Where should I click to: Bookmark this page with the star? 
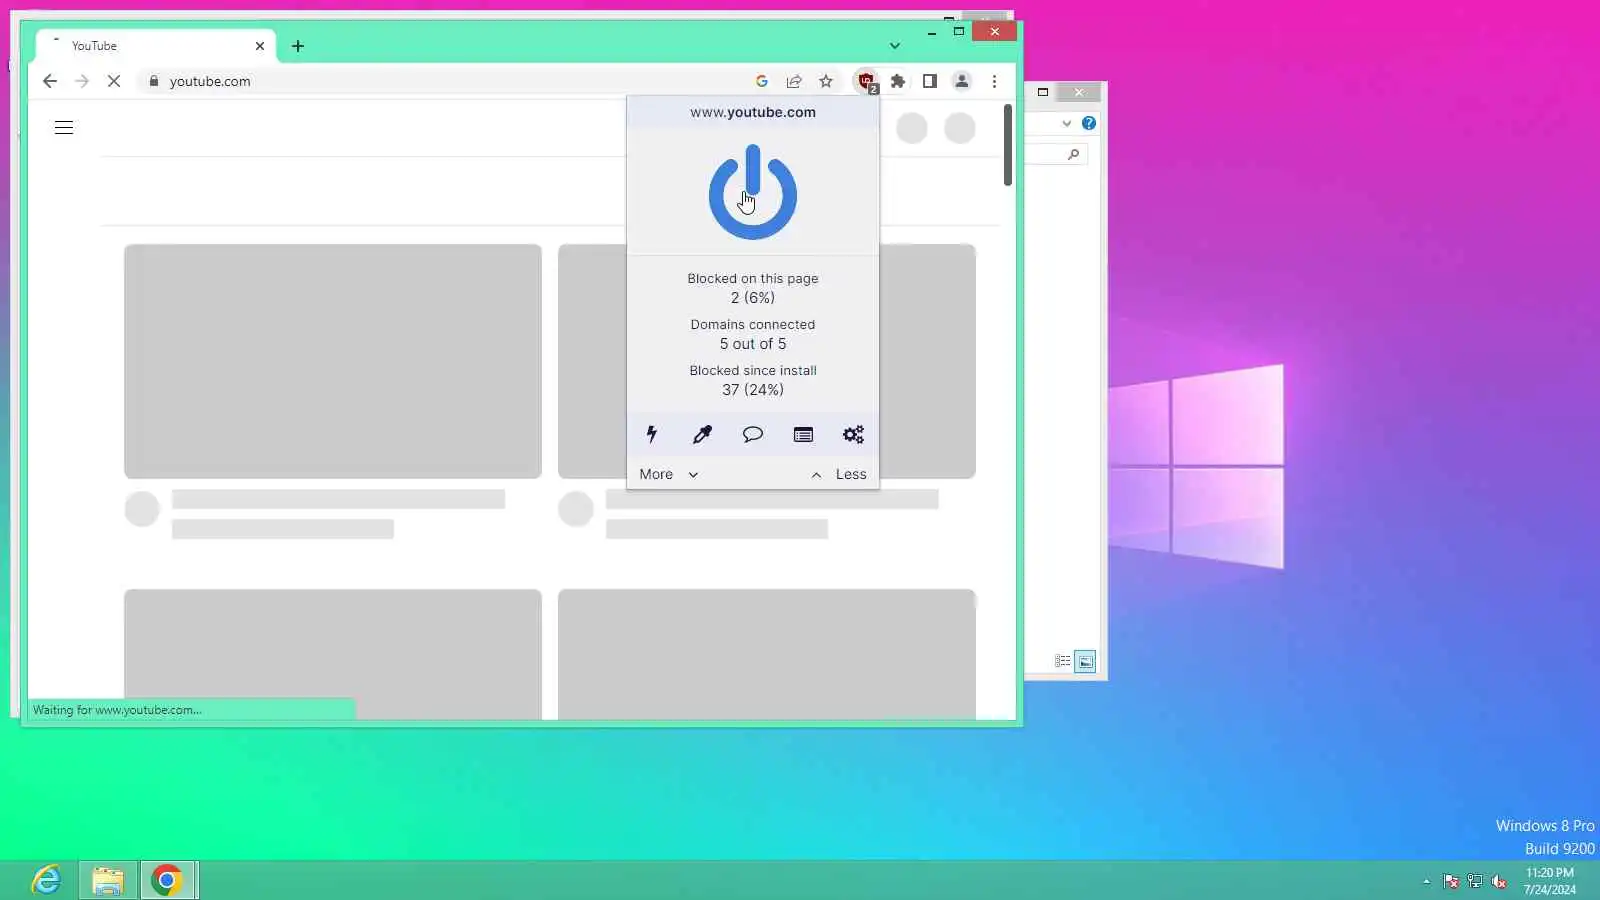click(826, 81)
